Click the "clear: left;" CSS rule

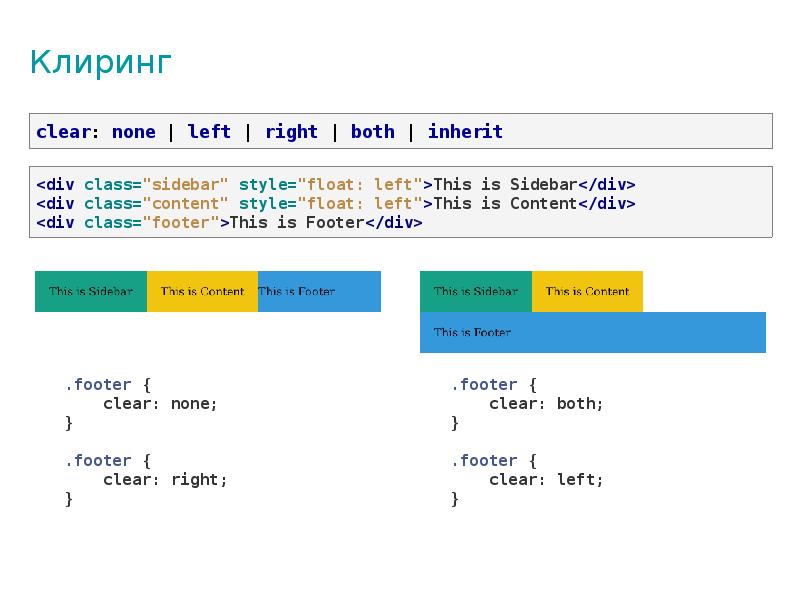[x=546, y=480]
